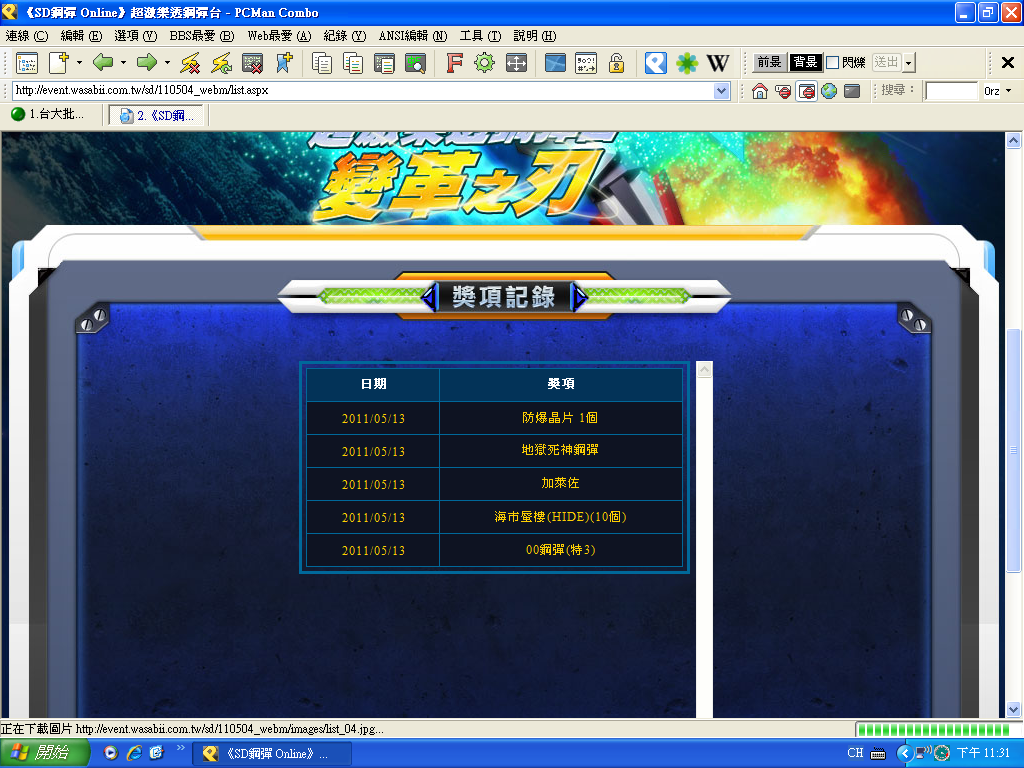
Task: Click the page scrollbar up arrow
Action: point(1013,140)
